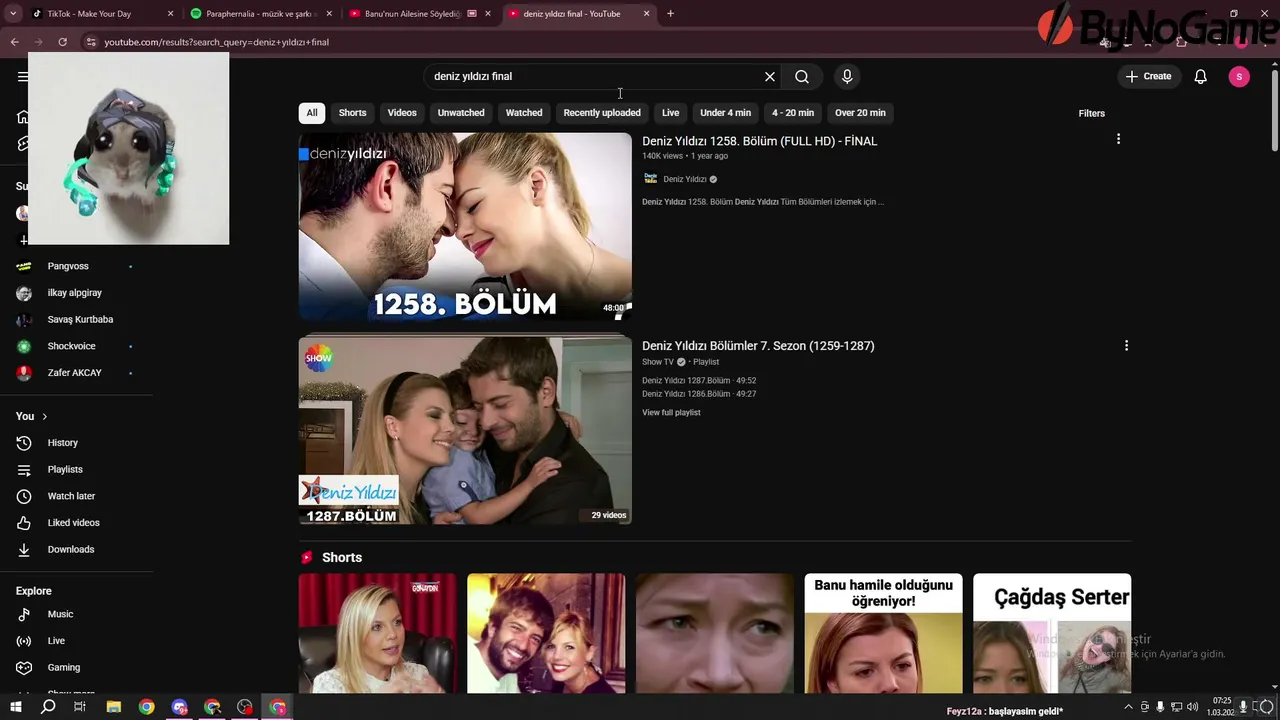This screenshot has height=720, width=1280.
Task: Select the 4 - 20 min filter chip
Action: (793, 113)
